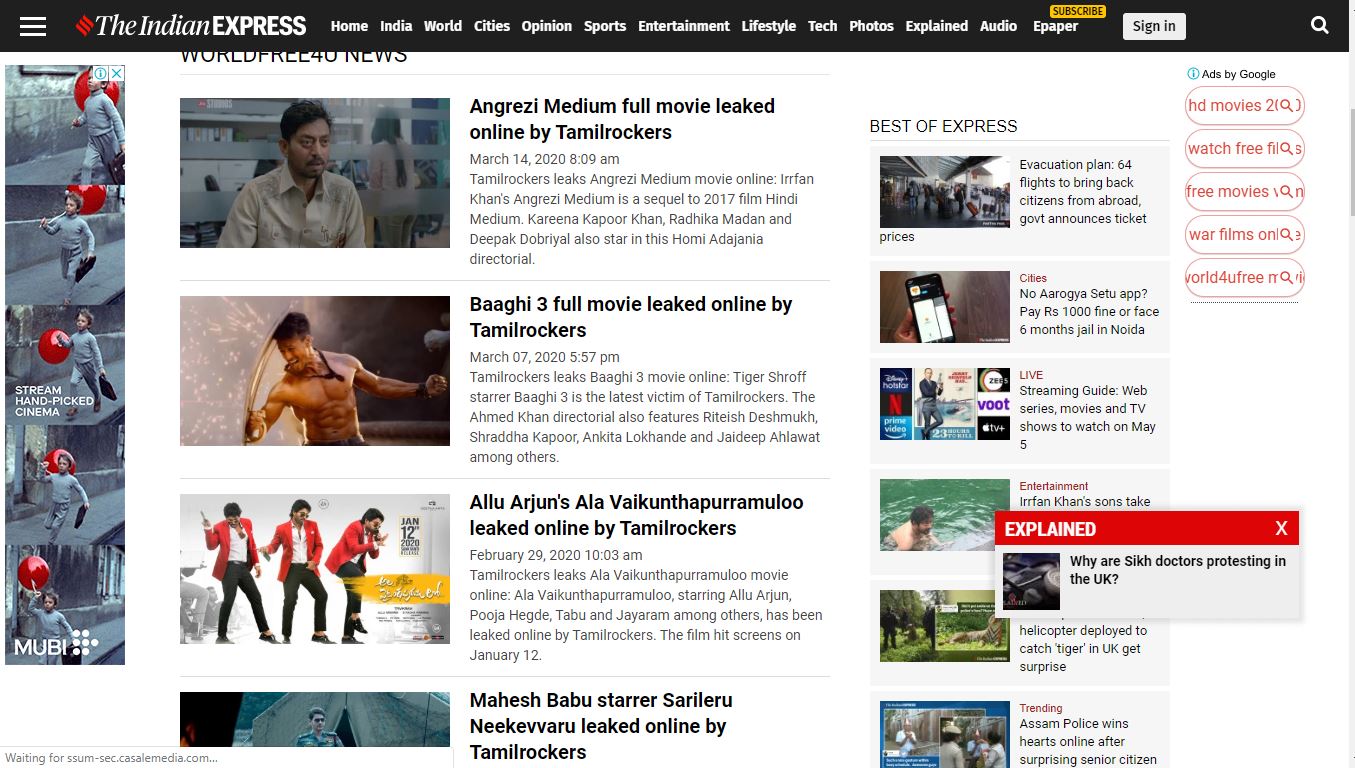Click the MUBI hand-picked cinema ad
Screen dimensions: 1355x768
[65, 365]
